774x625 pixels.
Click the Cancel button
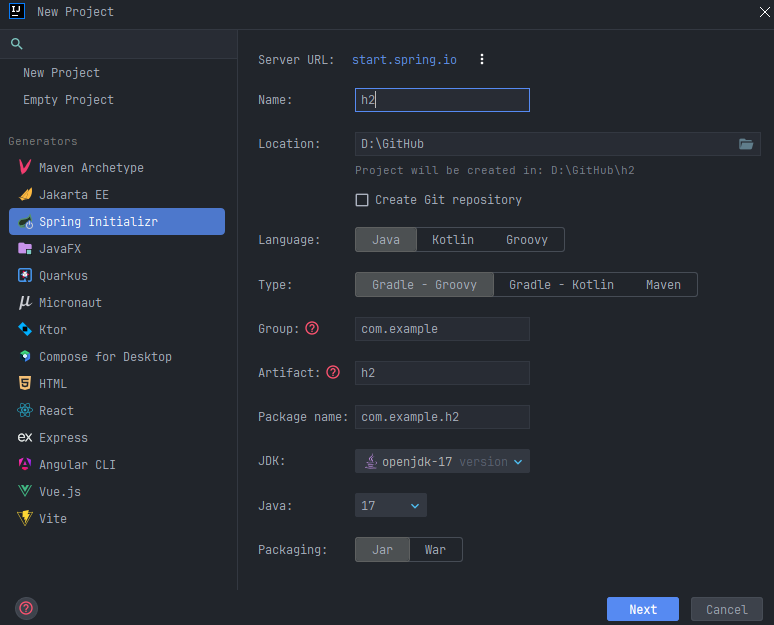pyautogui.click(x=727, y=609)
